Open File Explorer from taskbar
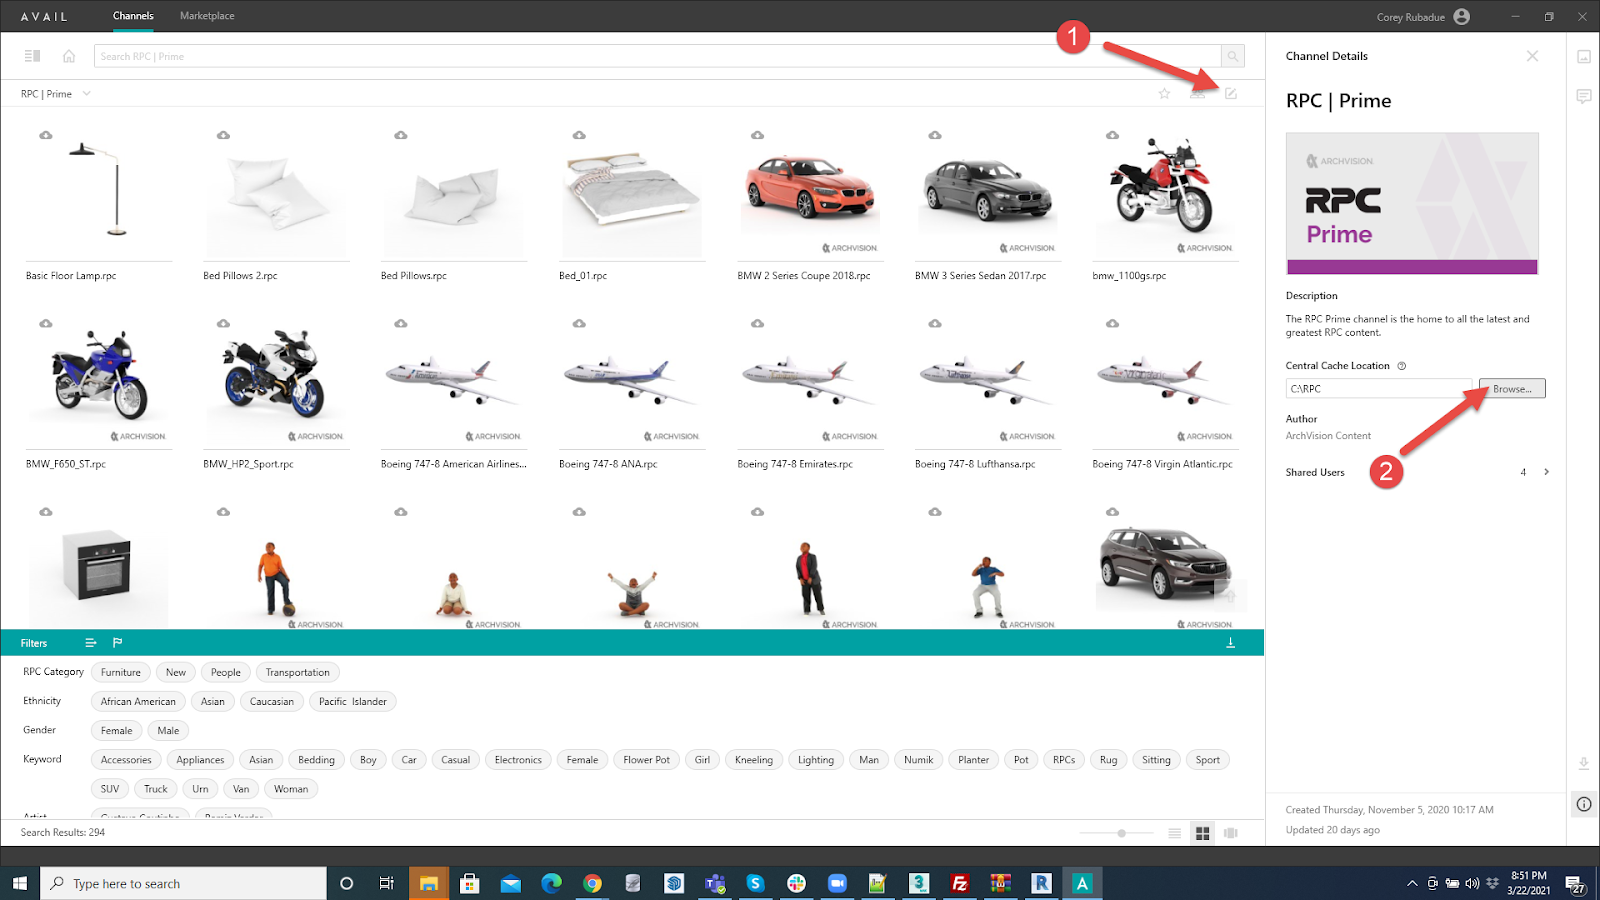The width and height of the screenshot is (1600, 900). (429, 883)
